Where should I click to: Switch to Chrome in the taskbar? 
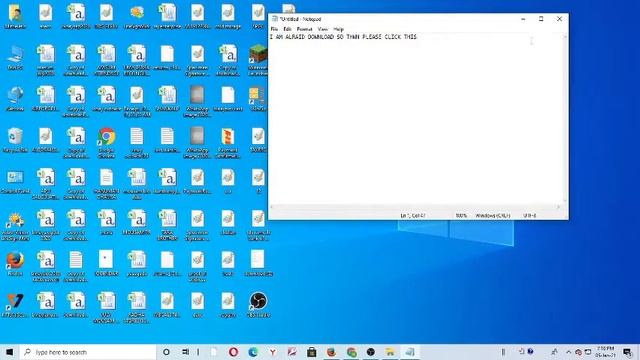pos(351,352)
